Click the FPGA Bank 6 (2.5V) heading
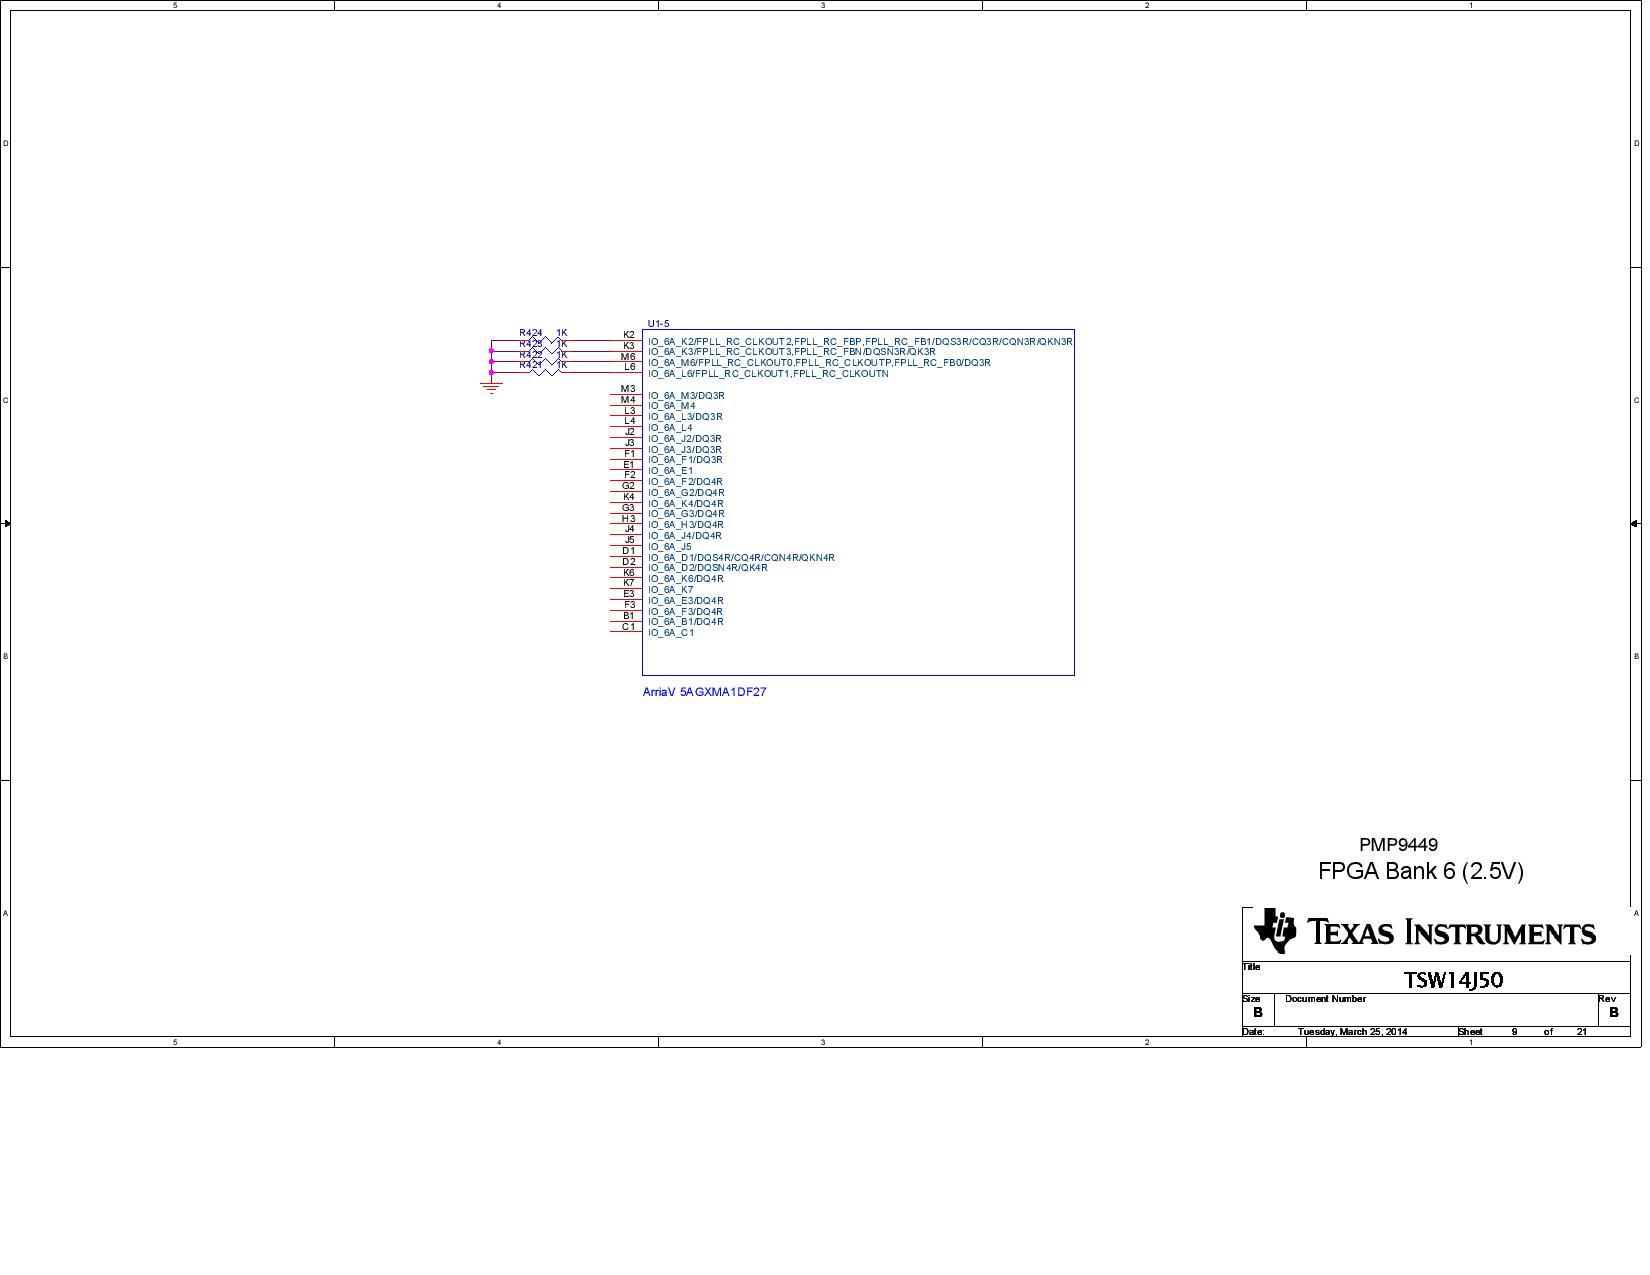The width and height of the screenshot is (1650, 1275). pyautogui.click(x=1420, y=871)
